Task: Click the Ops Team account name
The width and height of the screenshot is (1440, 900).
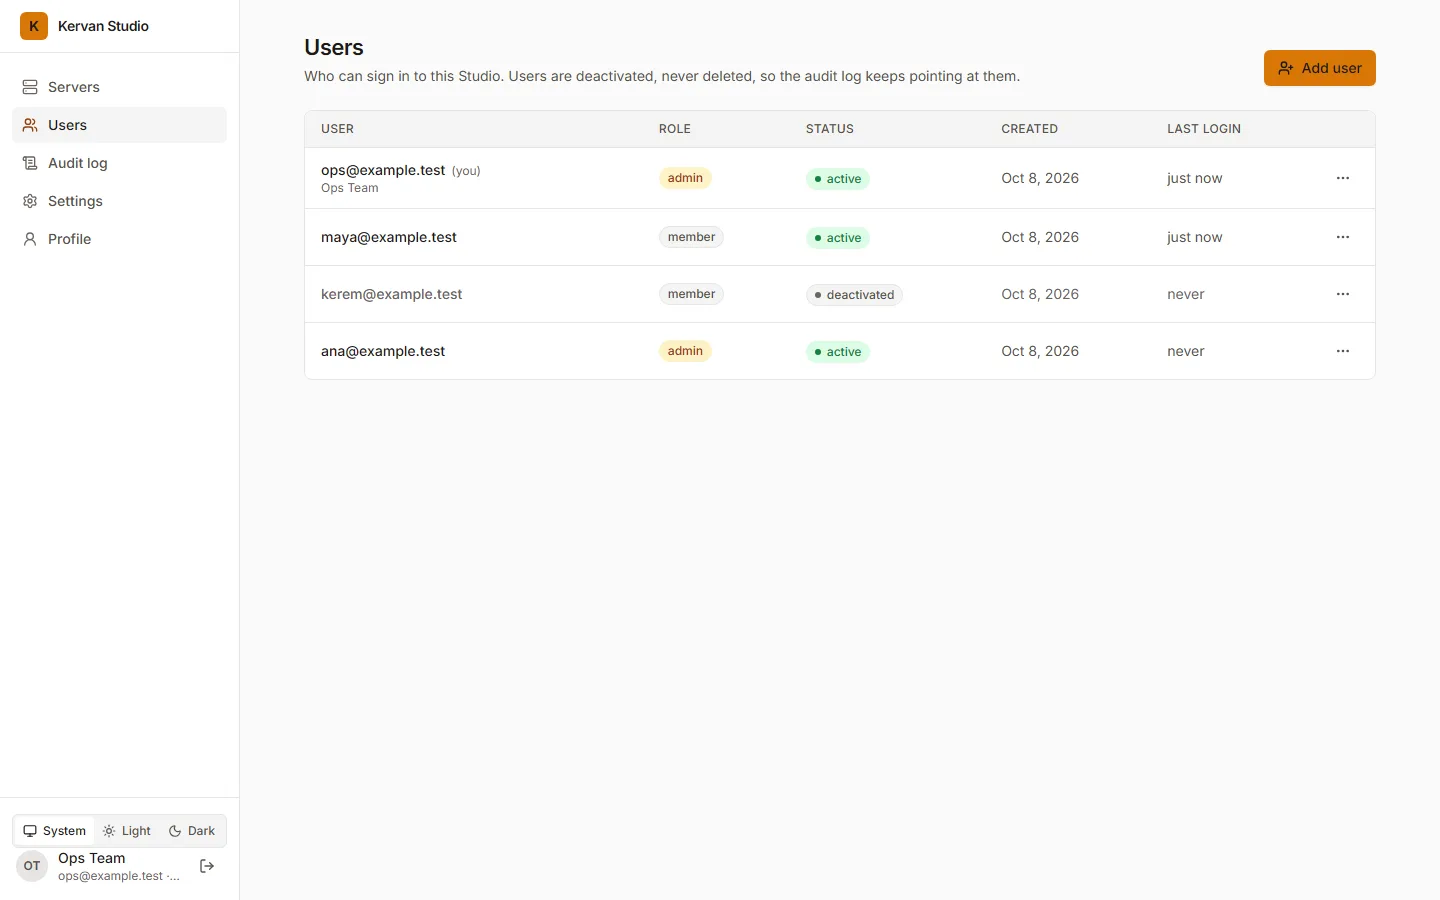Action: [92, 858]
